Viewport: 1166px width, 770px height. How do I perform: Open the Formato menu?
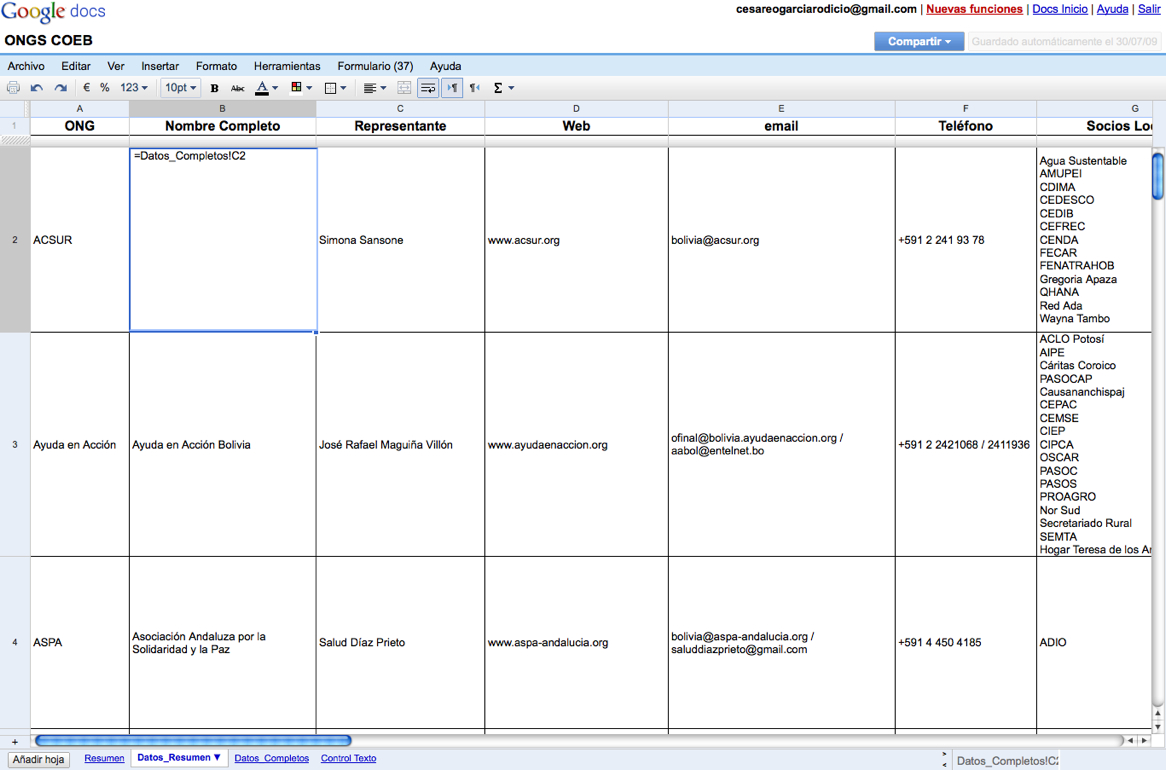[216, 66]
